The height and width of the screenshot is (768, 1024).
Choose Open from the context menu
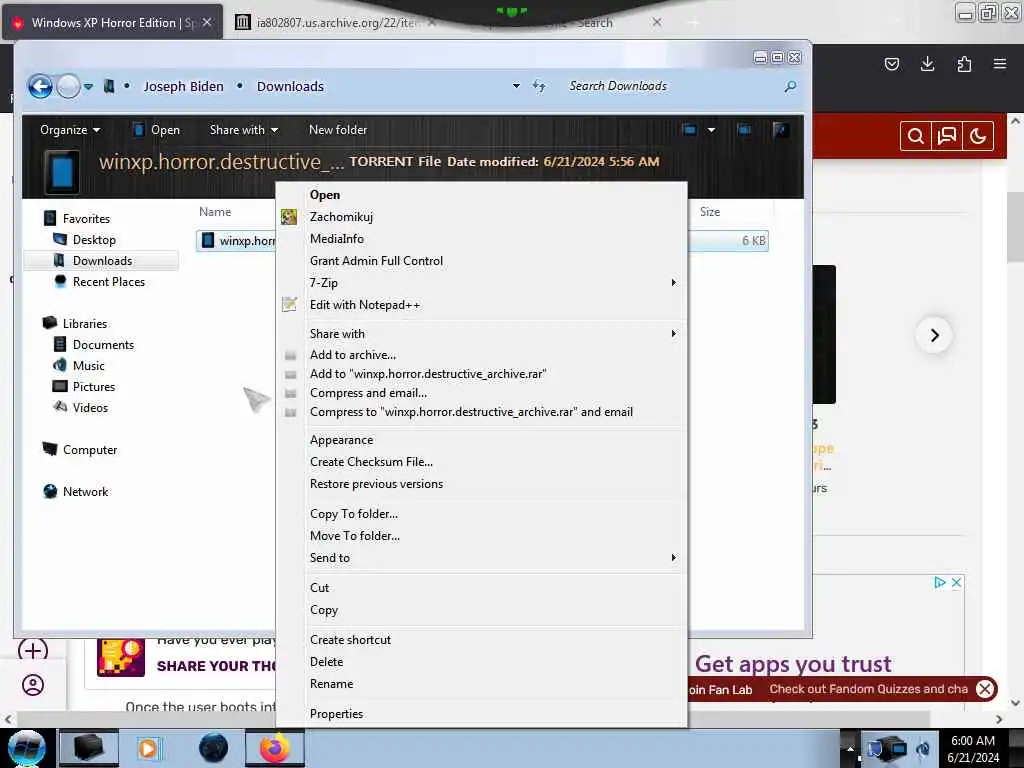coord(481,195)
